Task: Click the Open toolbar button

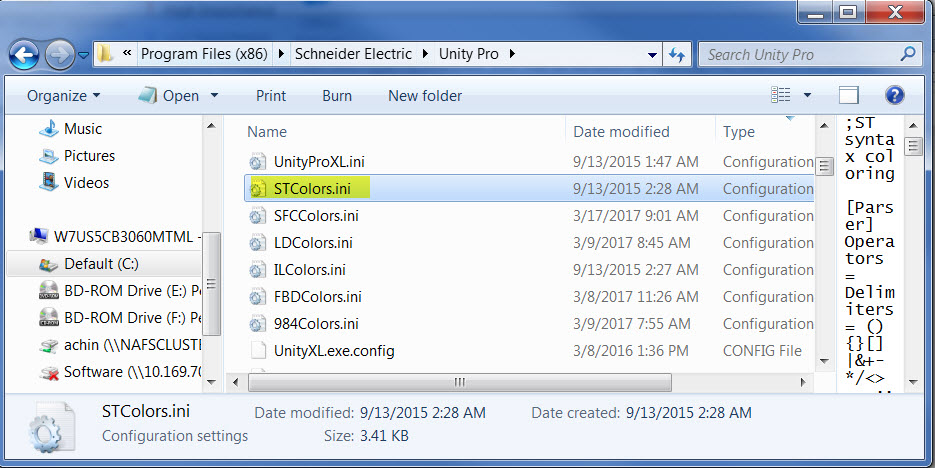Action: pyautogui.click(x=169, y=96)
